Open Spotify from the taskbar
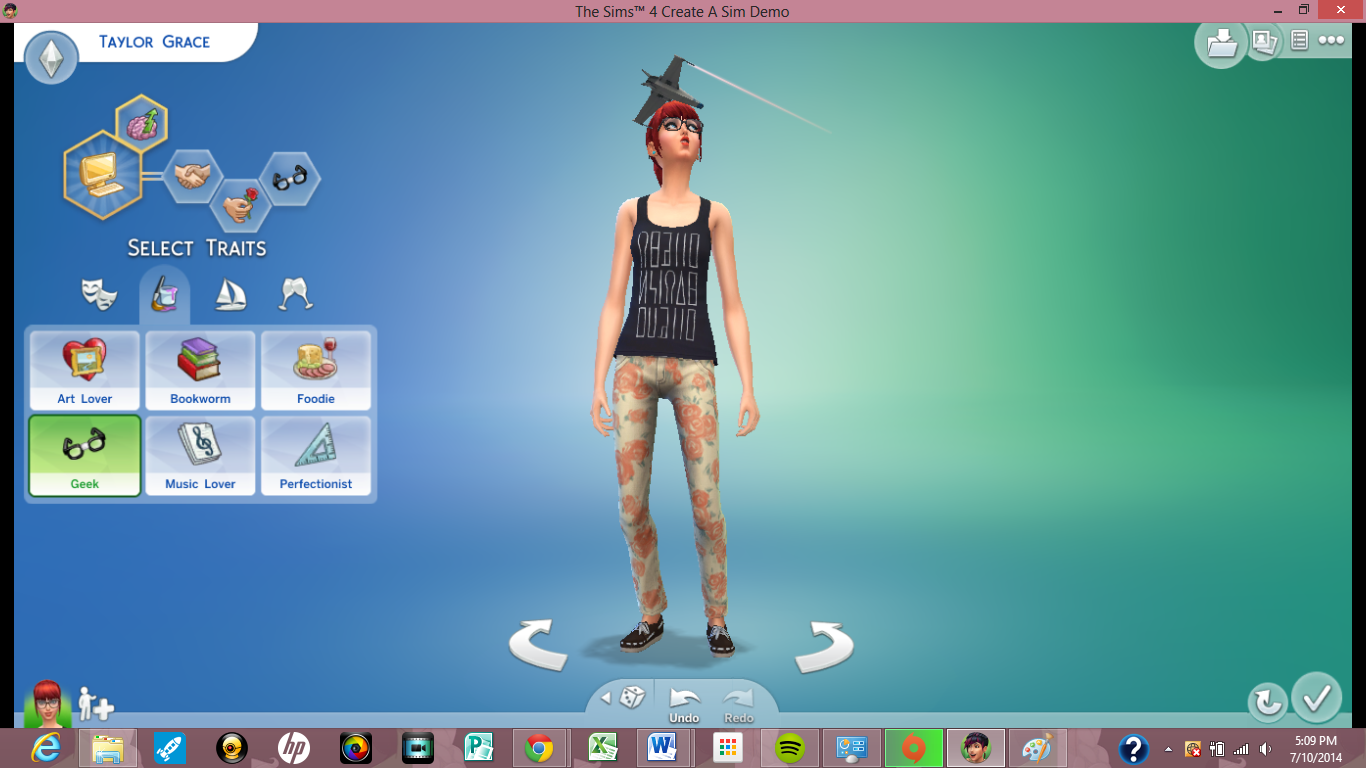1366x768 pixels. (x=790, y=748)
